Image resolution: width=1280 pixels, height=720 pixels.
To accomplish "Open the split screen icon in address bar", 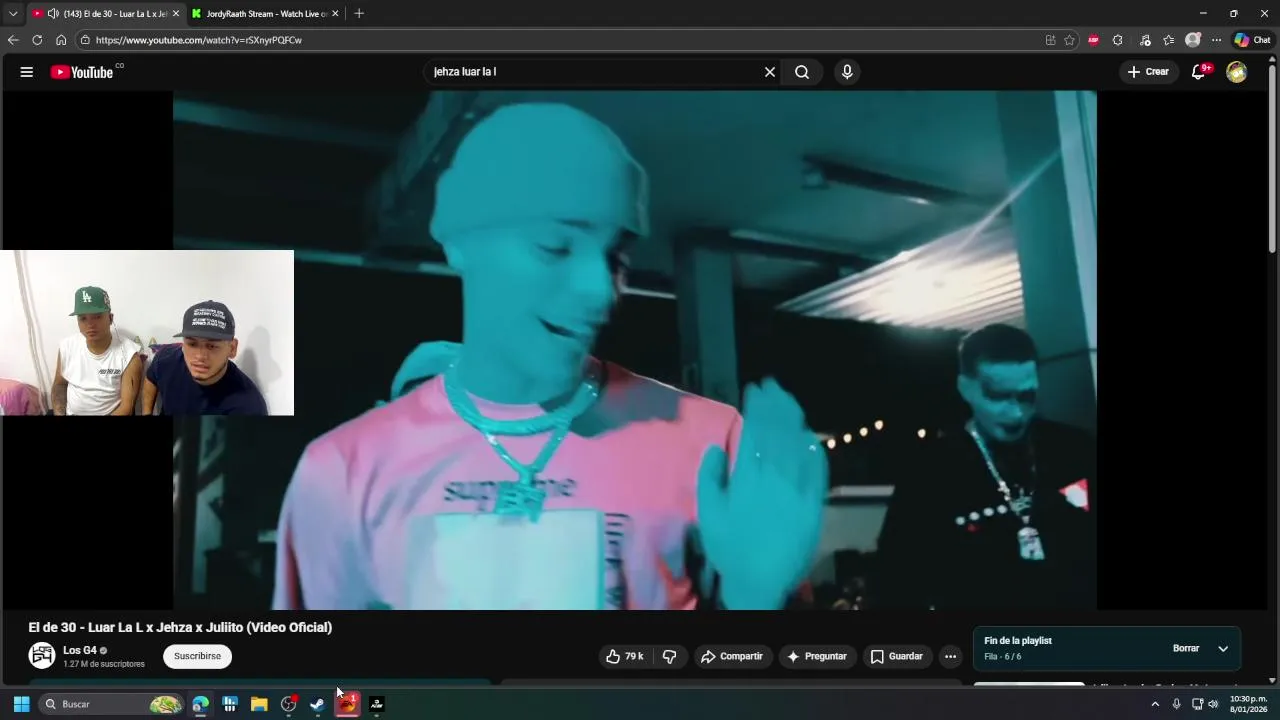I will 1050,40.
